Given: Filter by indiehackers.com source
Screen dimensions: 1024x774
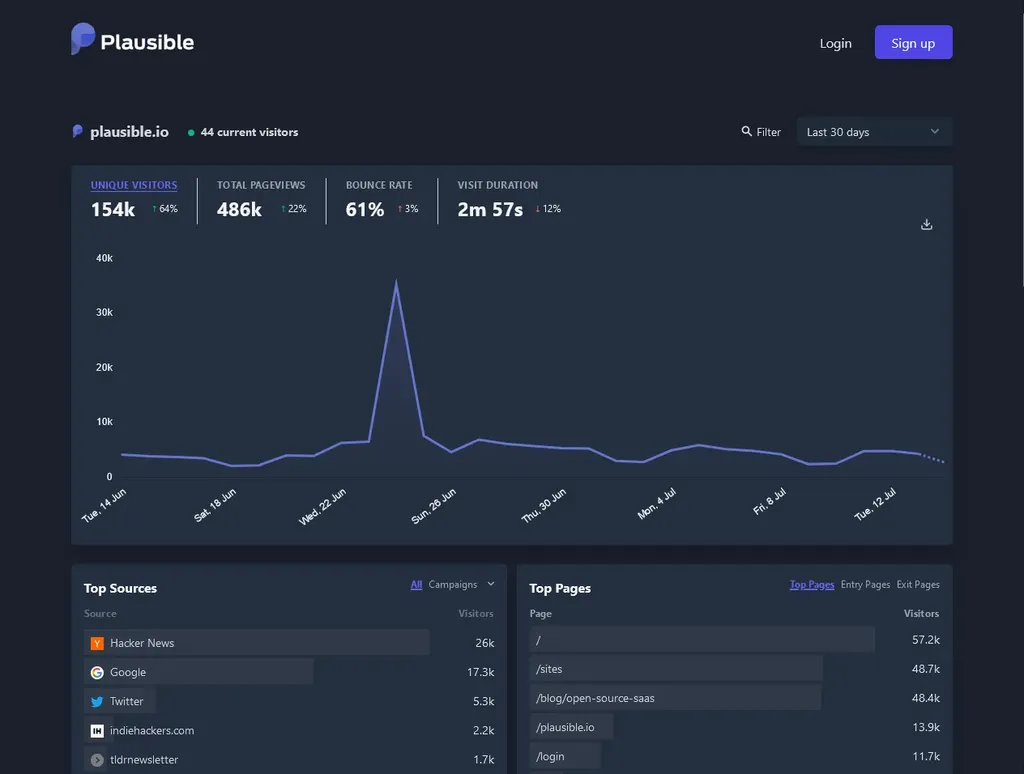Looking at the screenshot, I should click(152, 730).
